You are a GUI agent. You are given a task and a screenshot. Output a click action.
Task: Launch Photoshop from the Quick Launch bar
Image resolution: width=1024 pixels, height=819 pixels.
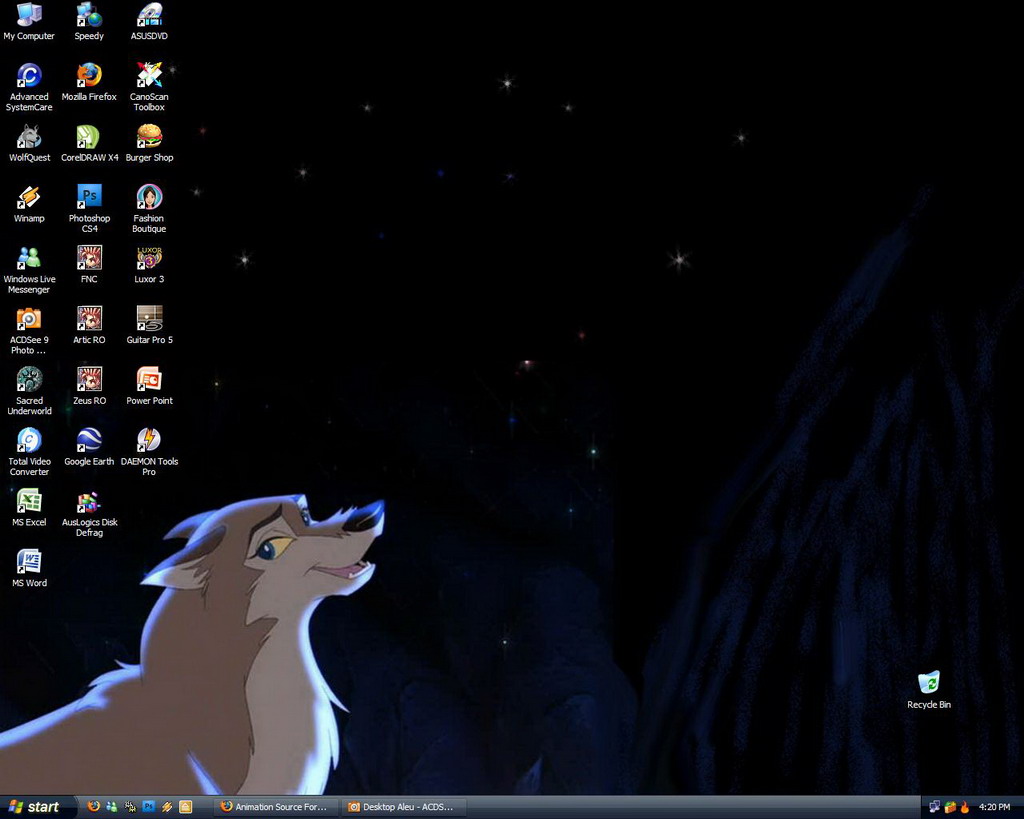(149, 807)
